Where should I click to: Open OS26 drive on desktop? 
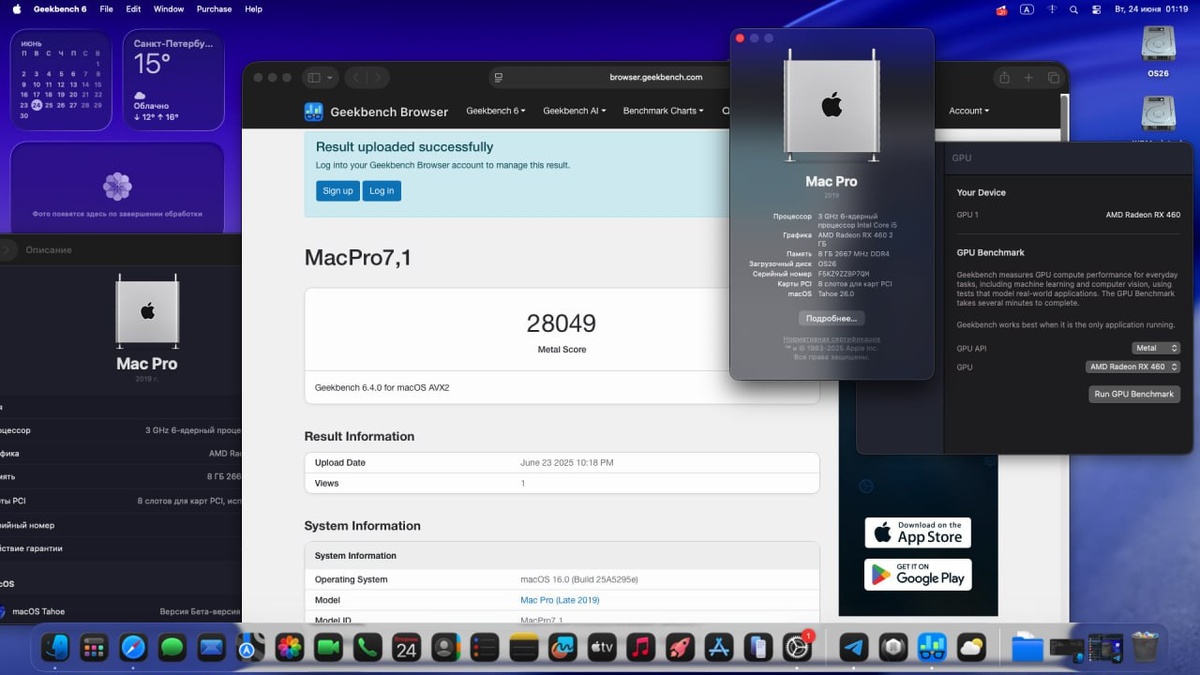coord(1158,52)
